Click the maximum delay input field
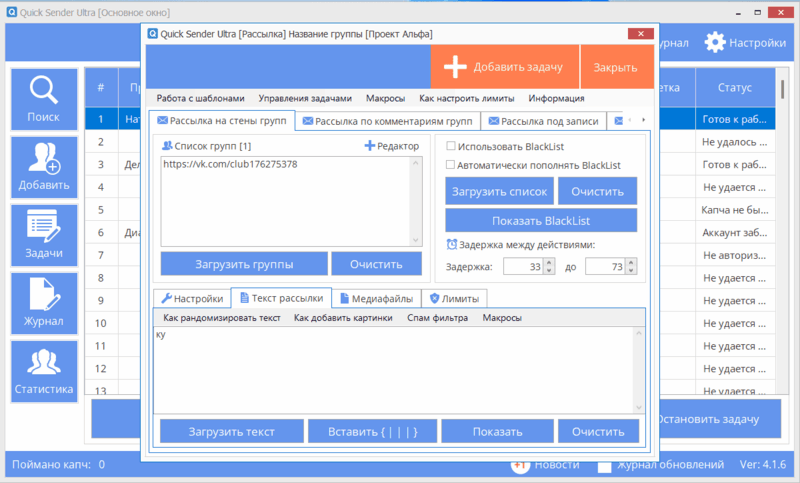 click(x=606, y=266)
